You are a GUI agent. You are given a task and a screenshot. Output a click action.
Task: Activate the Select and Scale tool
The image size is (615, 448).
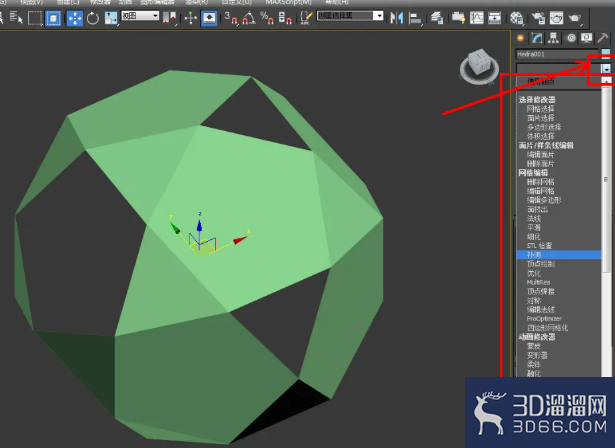(111, 18)
